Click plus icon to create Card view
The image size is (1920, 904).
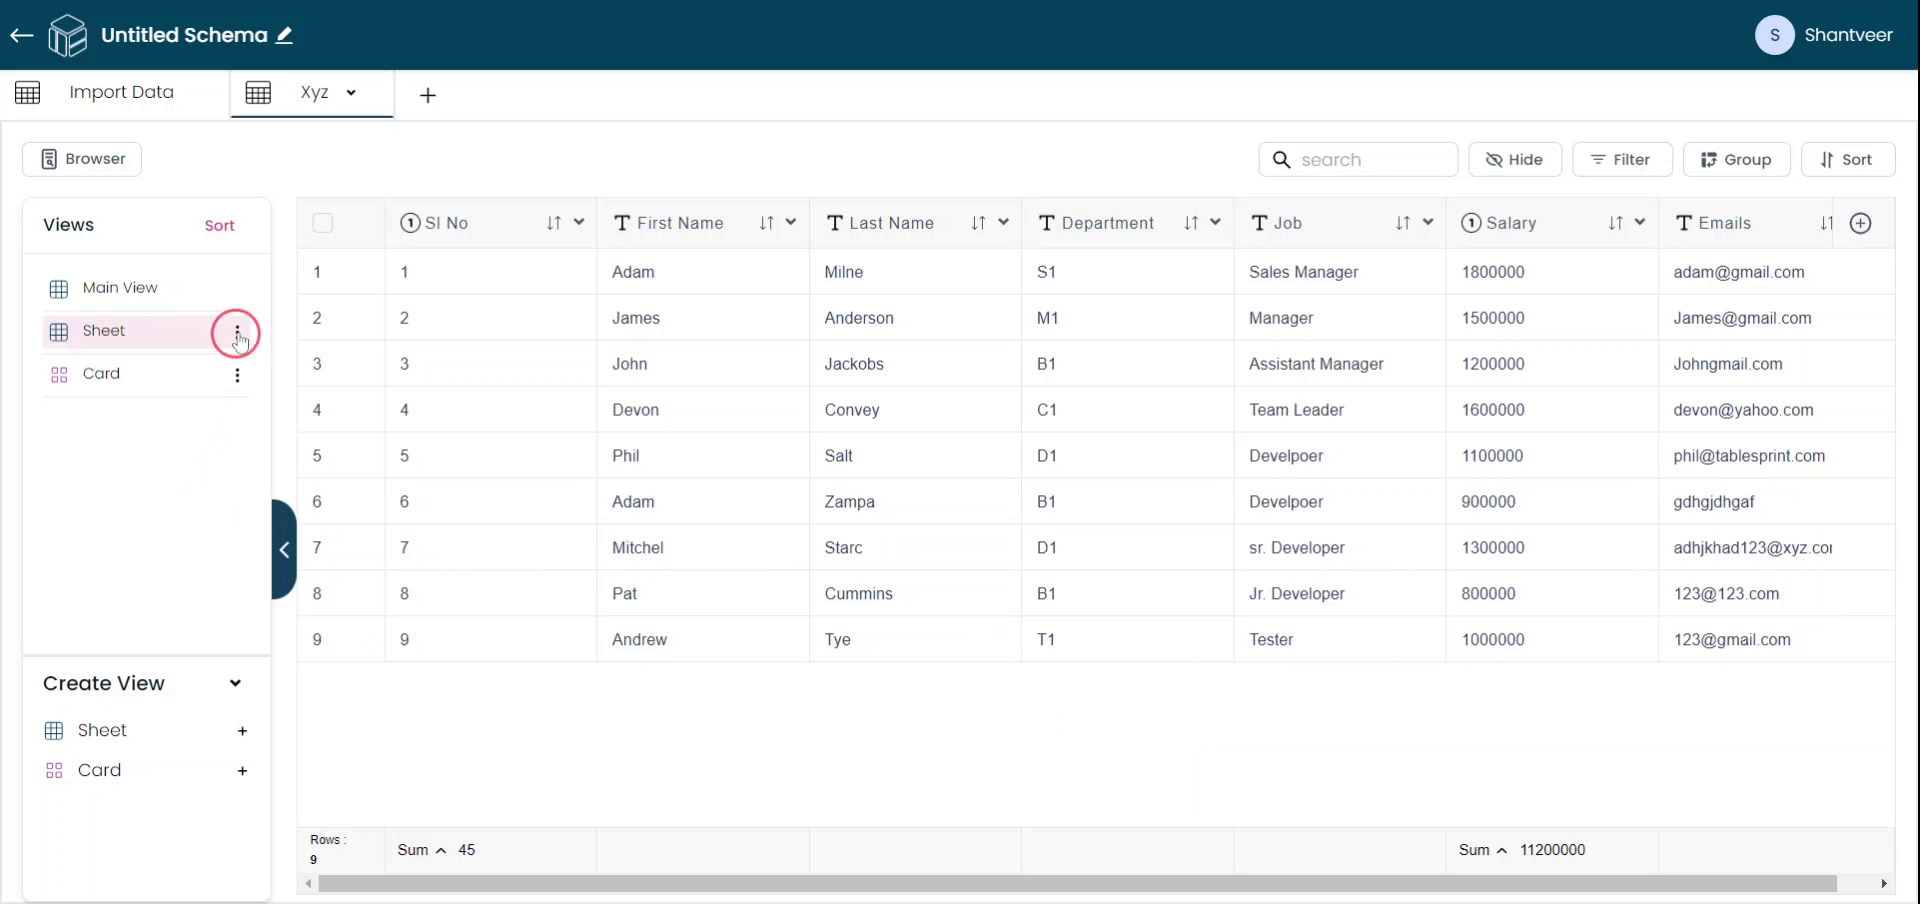click(x=242, y=771)
